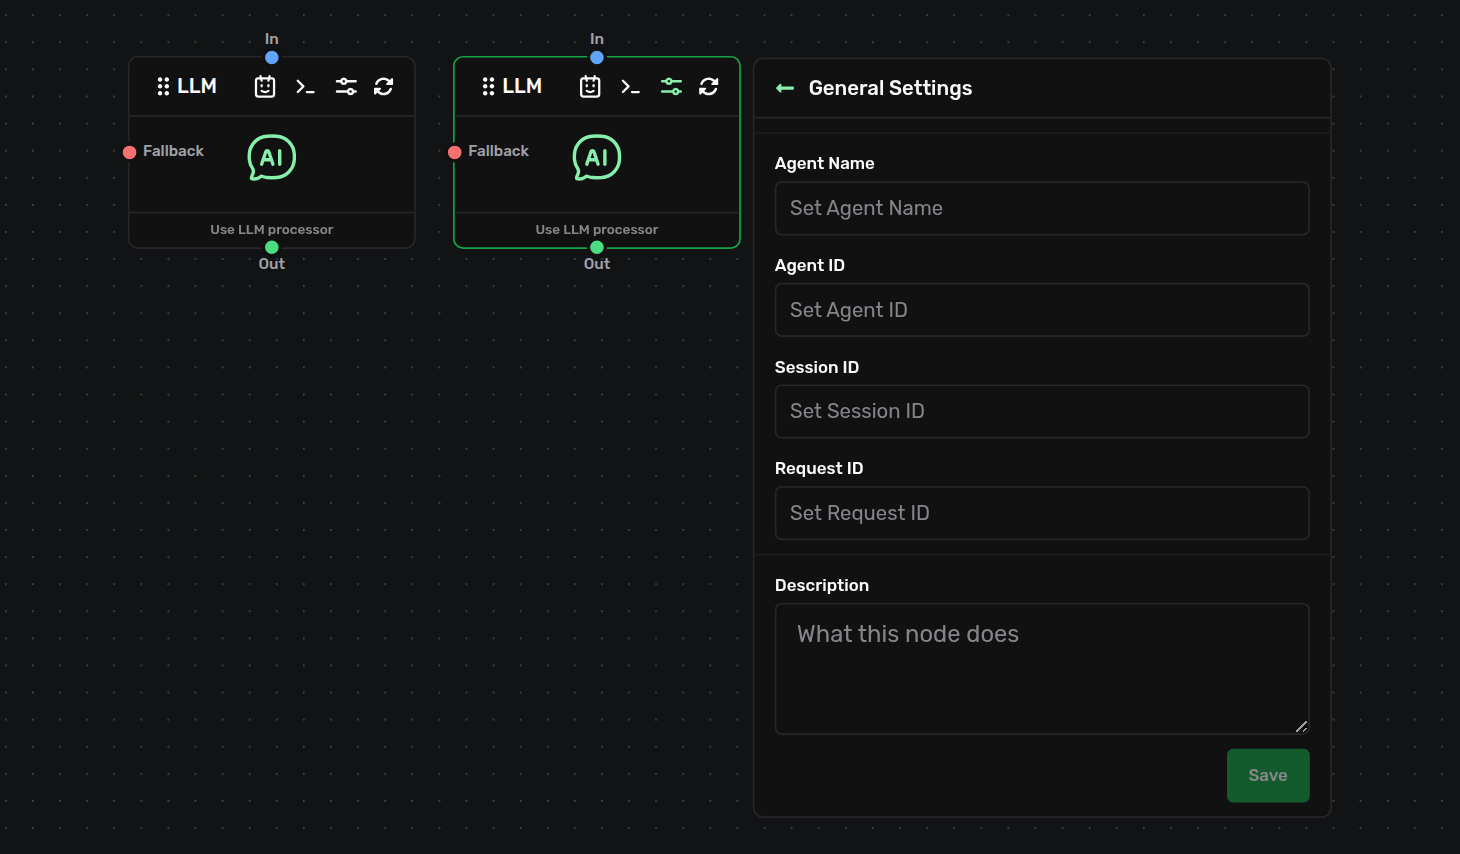The width and height of the screenshot is (1460, 854).
Task: Click the General Settings heading
Action: coord(890,88)
